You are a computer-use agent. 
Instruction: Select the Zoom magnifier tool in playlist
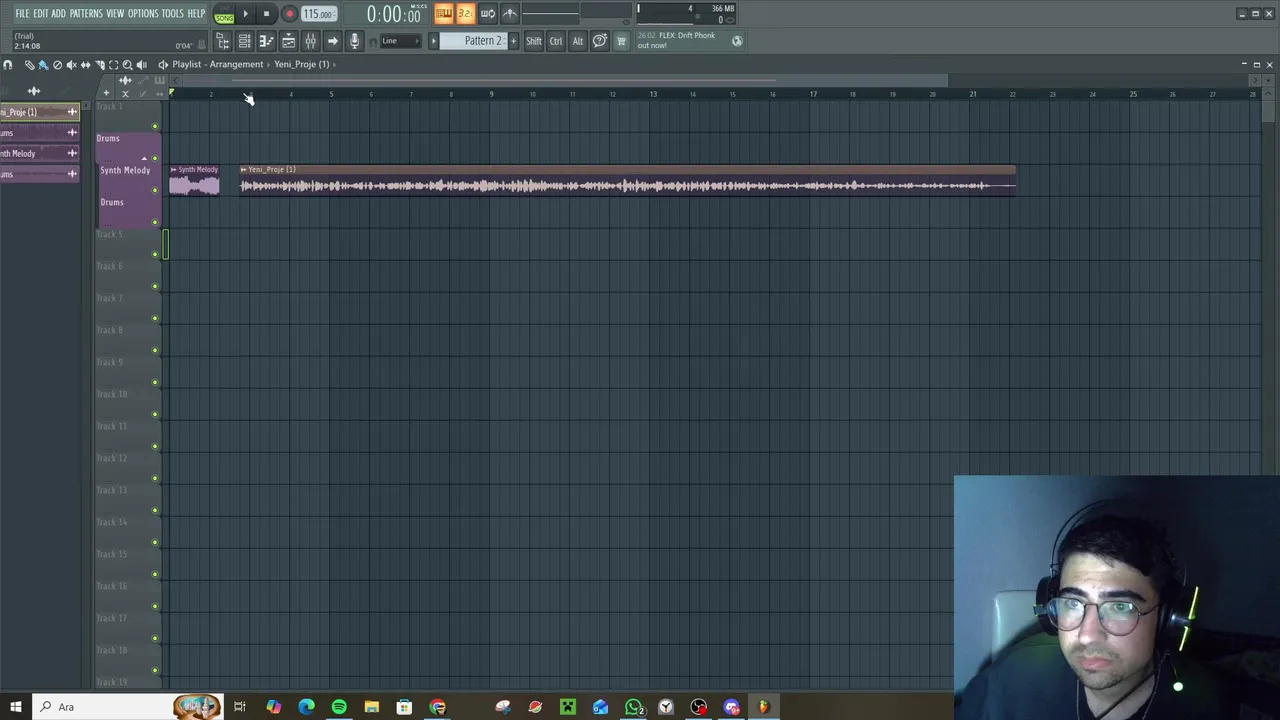coord(127,64)
